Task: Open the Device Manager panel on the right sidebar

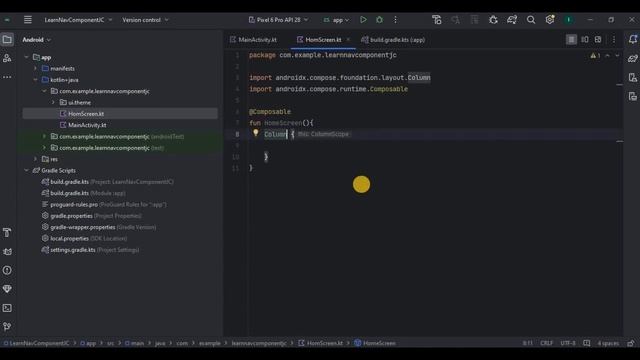Action: coord(633,78)
